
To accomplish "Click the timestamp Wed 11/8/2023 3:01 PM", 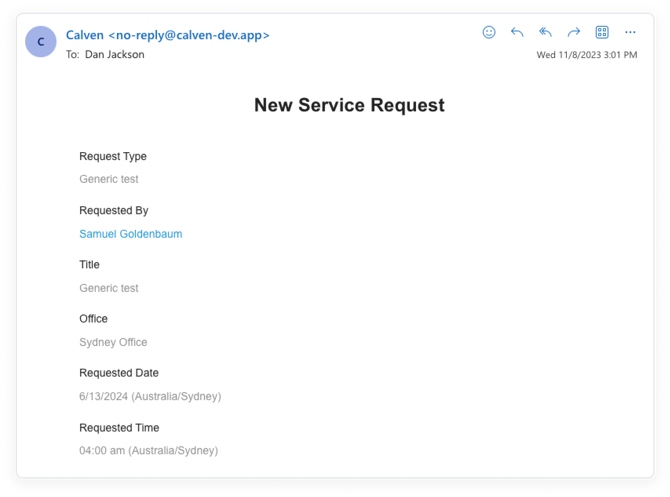I will coord(587,55).
